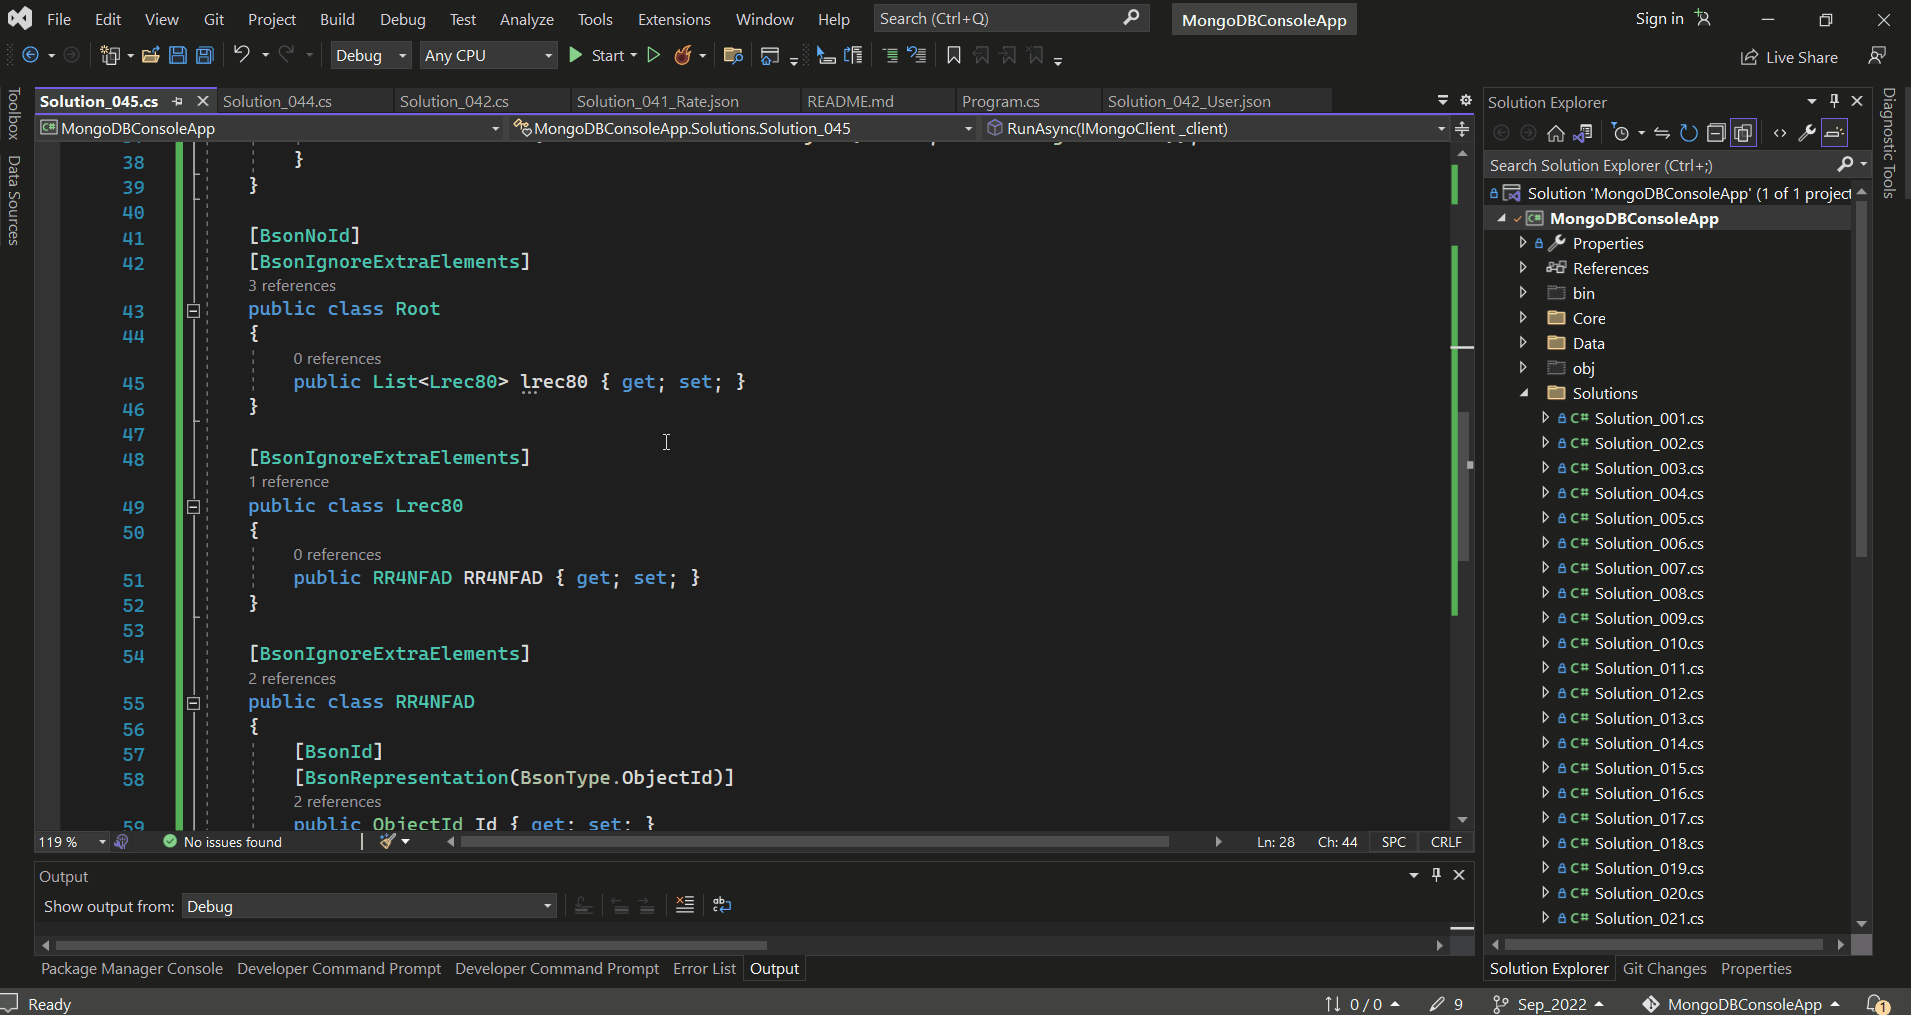Open the Debug configuration dropdown

(x=370, y=56)
